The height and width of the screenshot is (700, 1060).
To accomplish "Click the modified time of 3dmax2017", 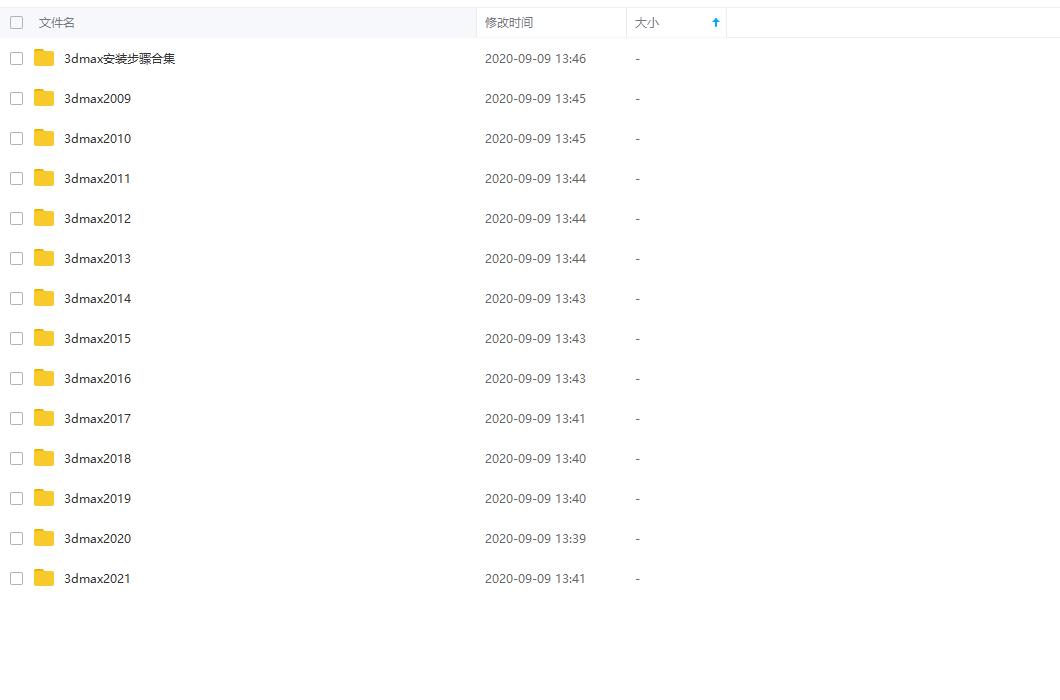I will click(535, 419).
